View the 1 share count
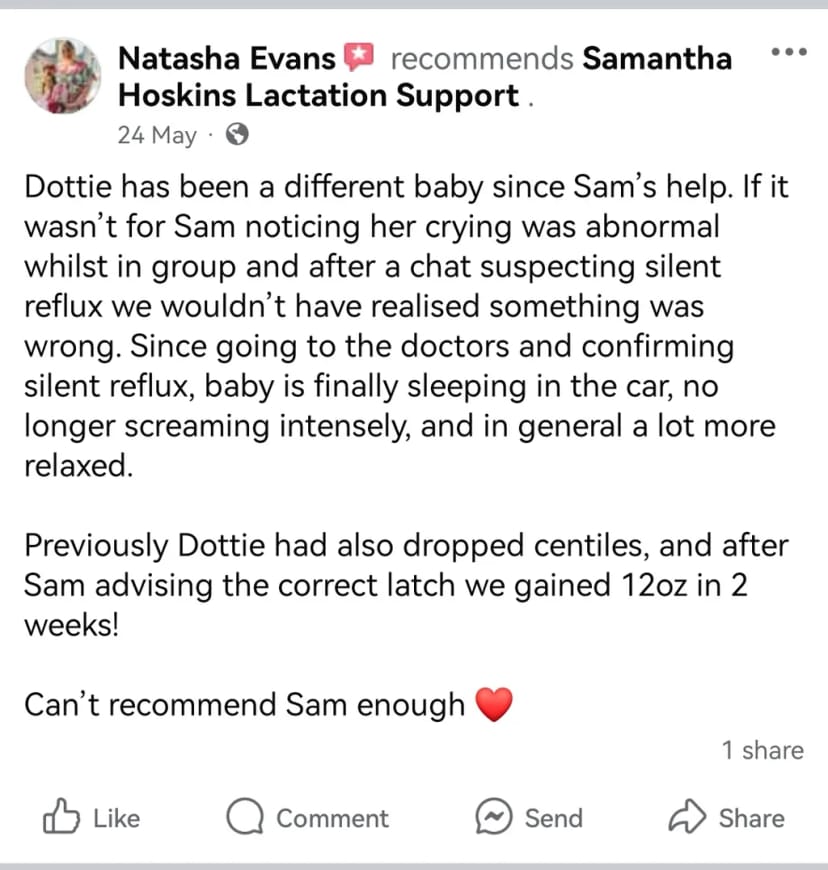The width and height of the screenshot is (828, 870). coord(763,750)
